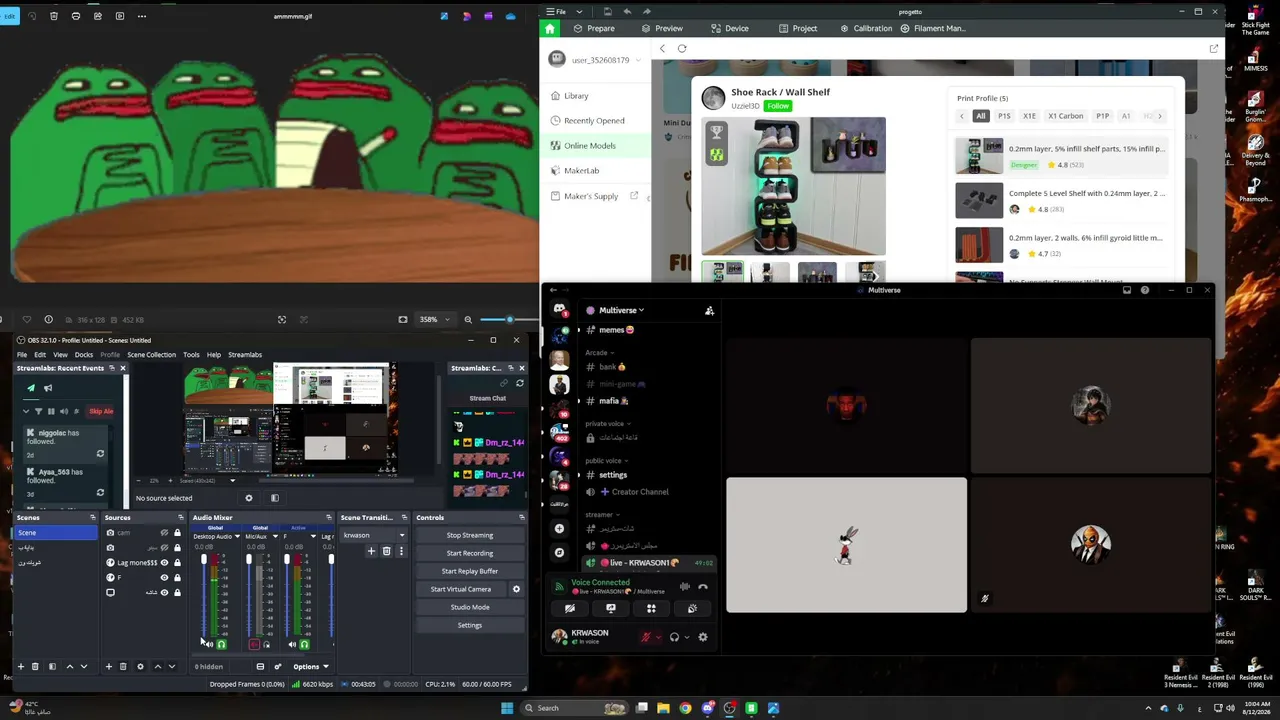Image resolution: width=1280 pixels, height=720 pixels.
Task: Open the OBS Docks menu
Action: [x=84, y=355]
